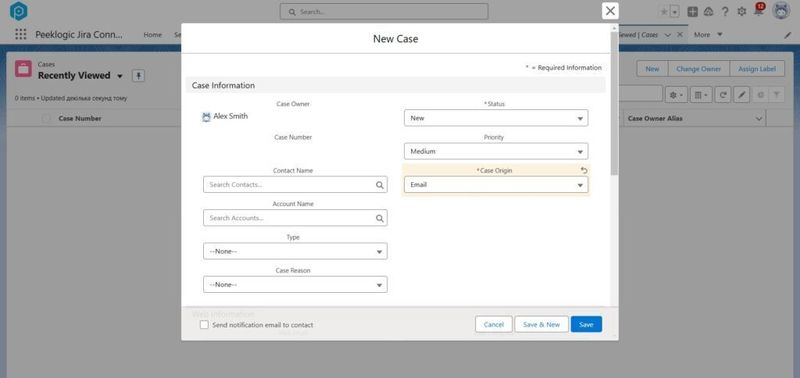This screenshot has height=378, width=800.
Task: Enable Send notification email to contact
Action: pos(204,325)
